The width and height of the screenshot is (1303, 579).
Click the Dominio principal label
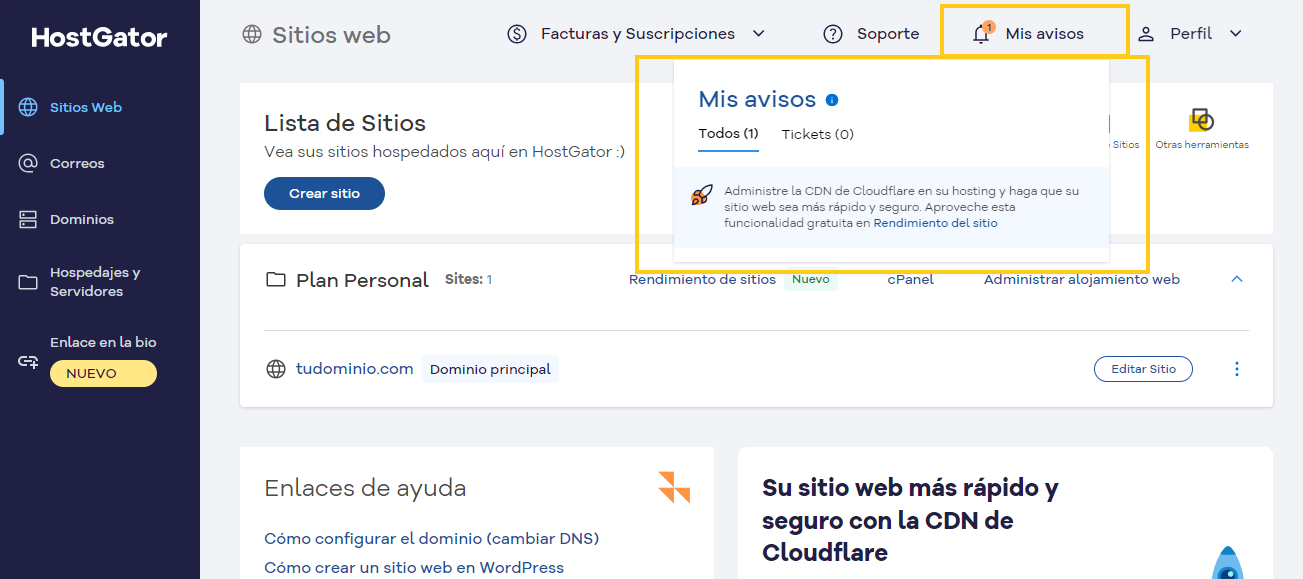490,369
